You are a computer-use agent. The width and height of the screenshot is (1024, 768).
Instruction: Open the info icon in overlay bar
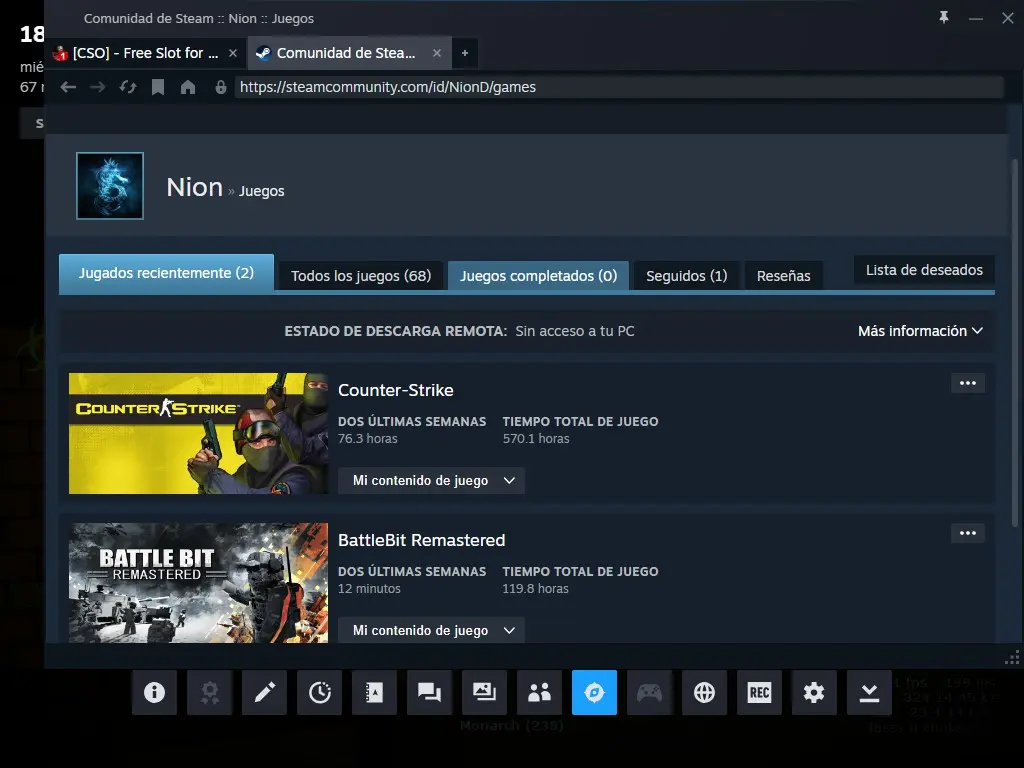tap(154, 692)
